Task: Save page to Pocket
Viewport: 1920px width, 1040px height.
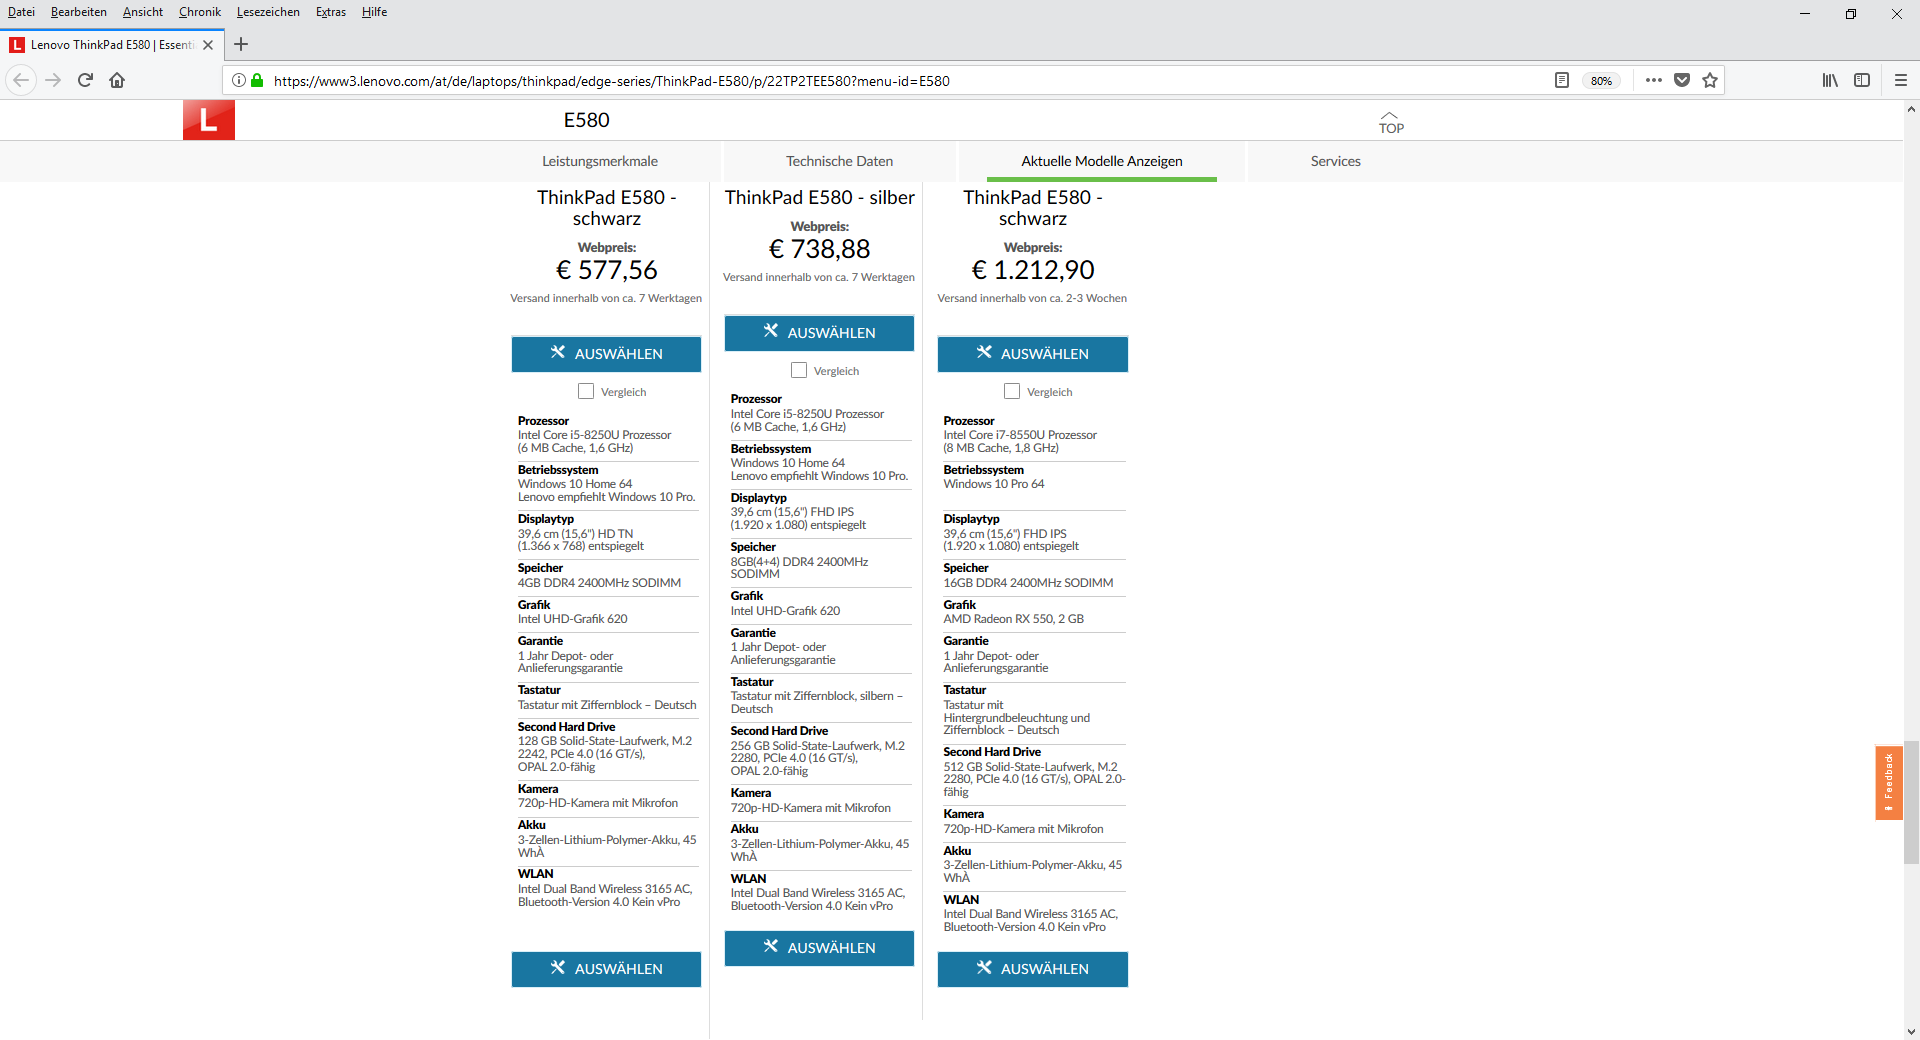Action: coord(1682,80)
